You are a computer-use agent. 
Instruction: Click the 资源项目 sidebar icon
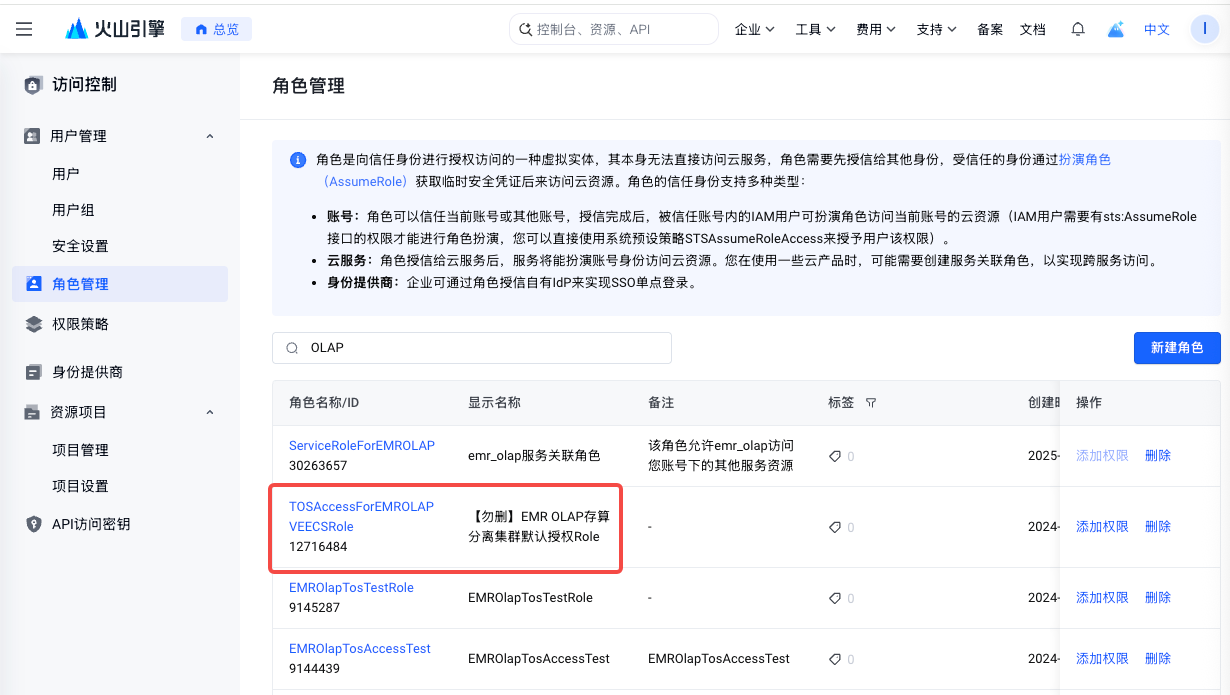pyautogui.click(x=32, y=412)
